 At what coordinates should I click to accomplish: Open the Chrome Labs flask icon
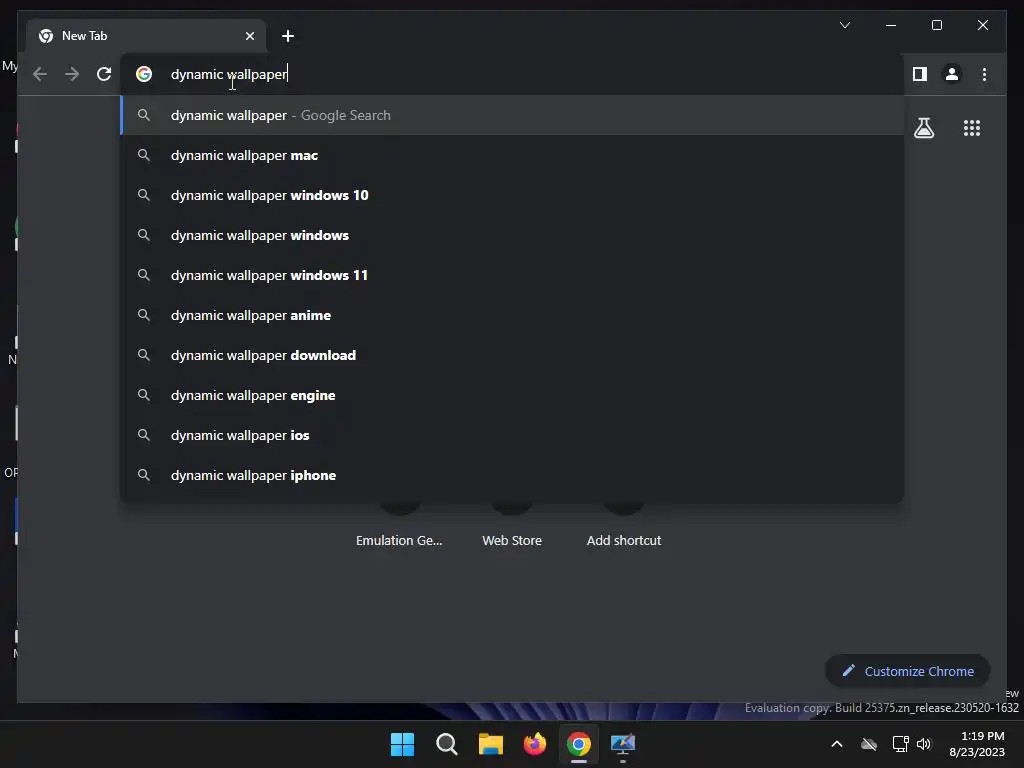(x=923, y=128)
